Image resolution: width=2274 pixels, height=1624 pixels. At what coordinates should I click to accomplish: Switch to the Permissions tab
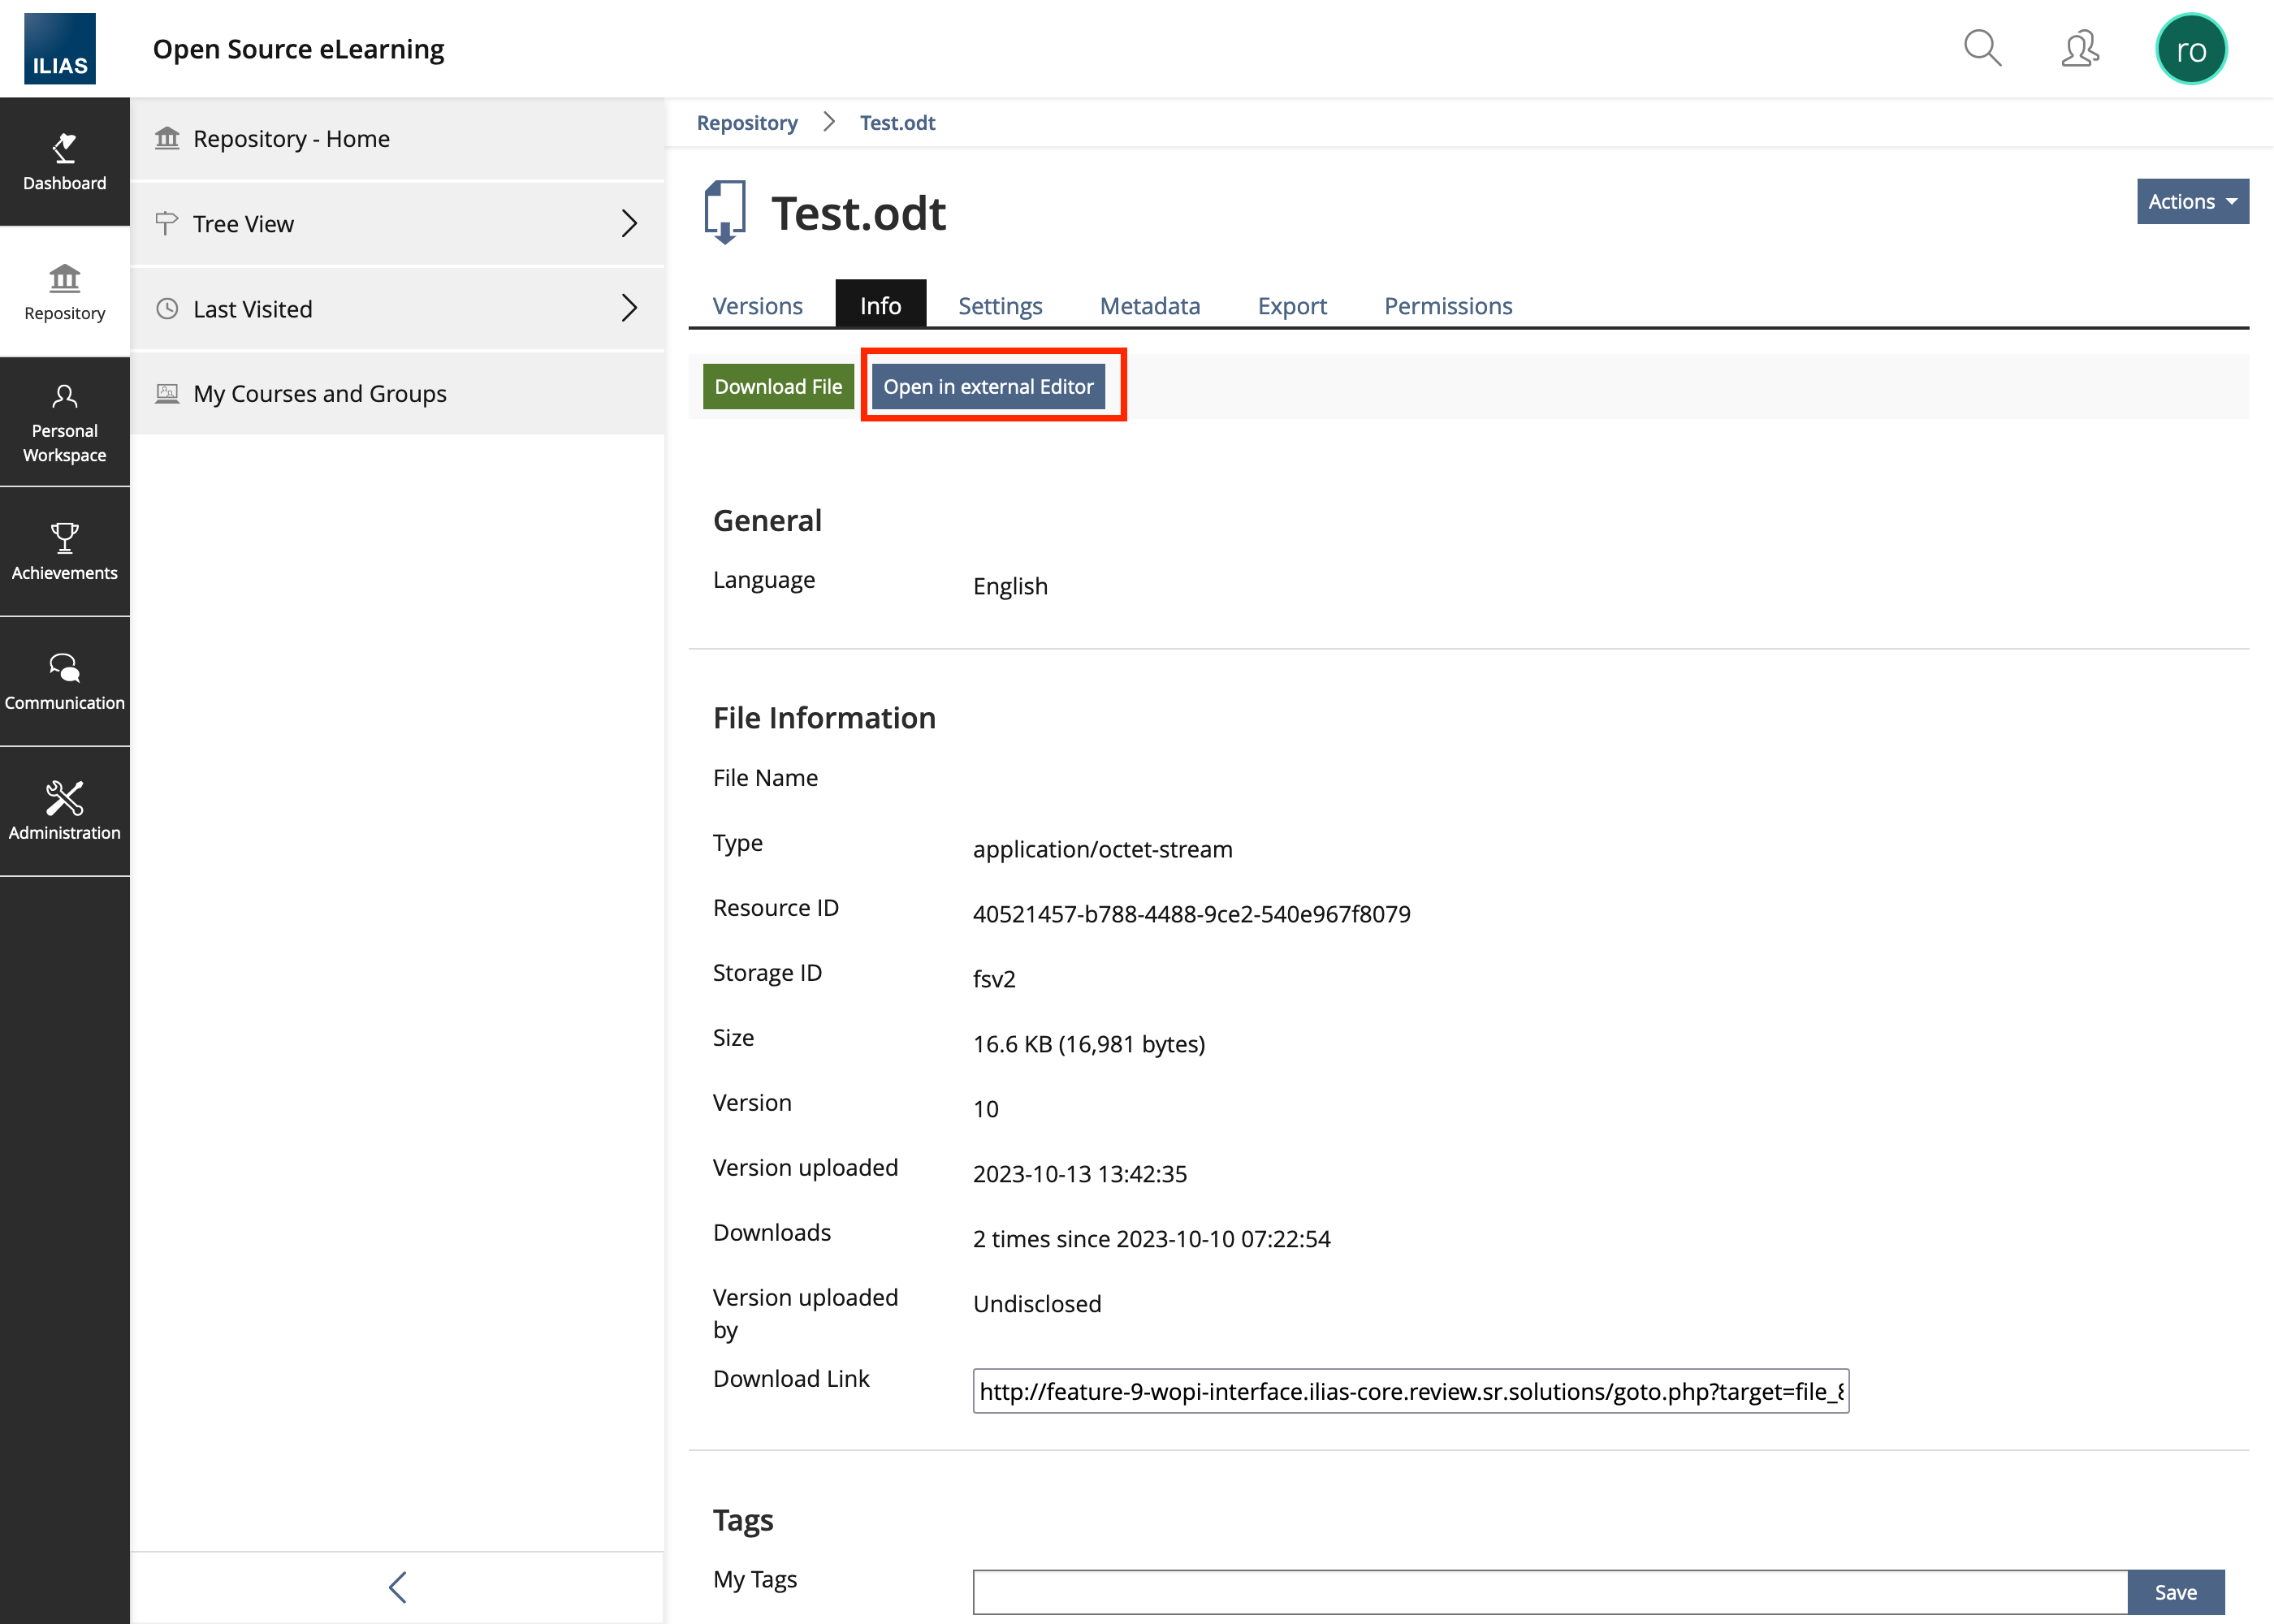point(1447,306)
